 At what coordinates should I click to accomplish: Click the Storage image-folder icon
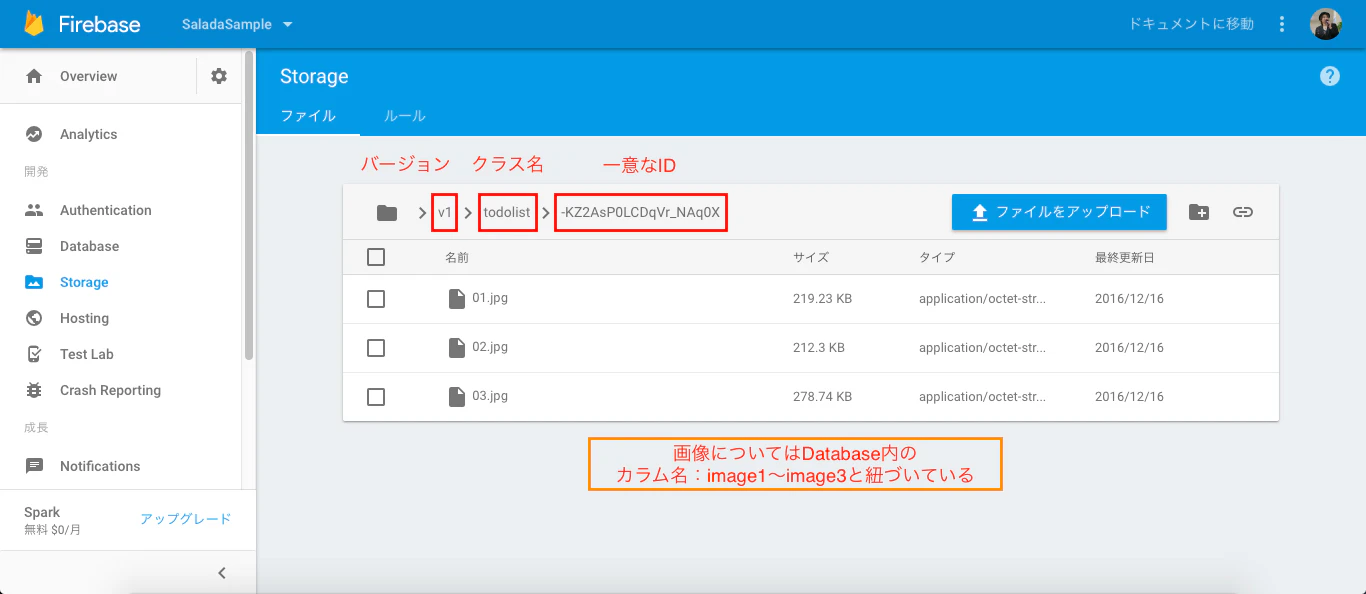pos(34,282)
